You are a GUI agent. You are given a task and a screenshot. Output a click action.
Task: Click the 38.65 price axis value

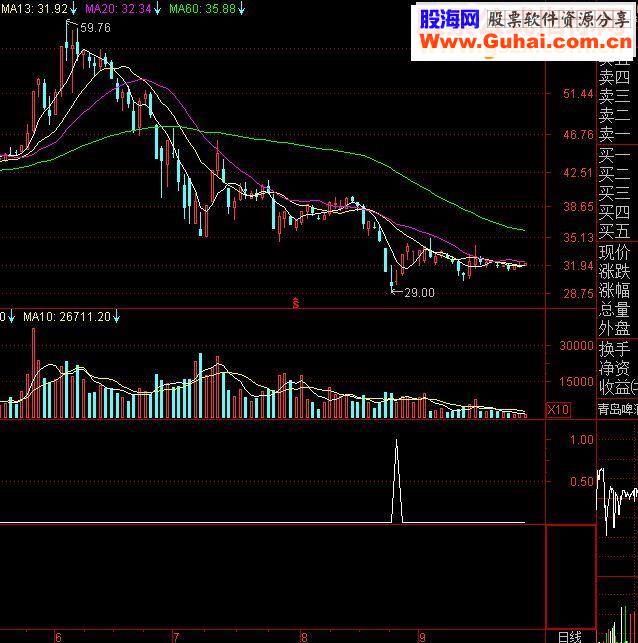click(578, 206)
